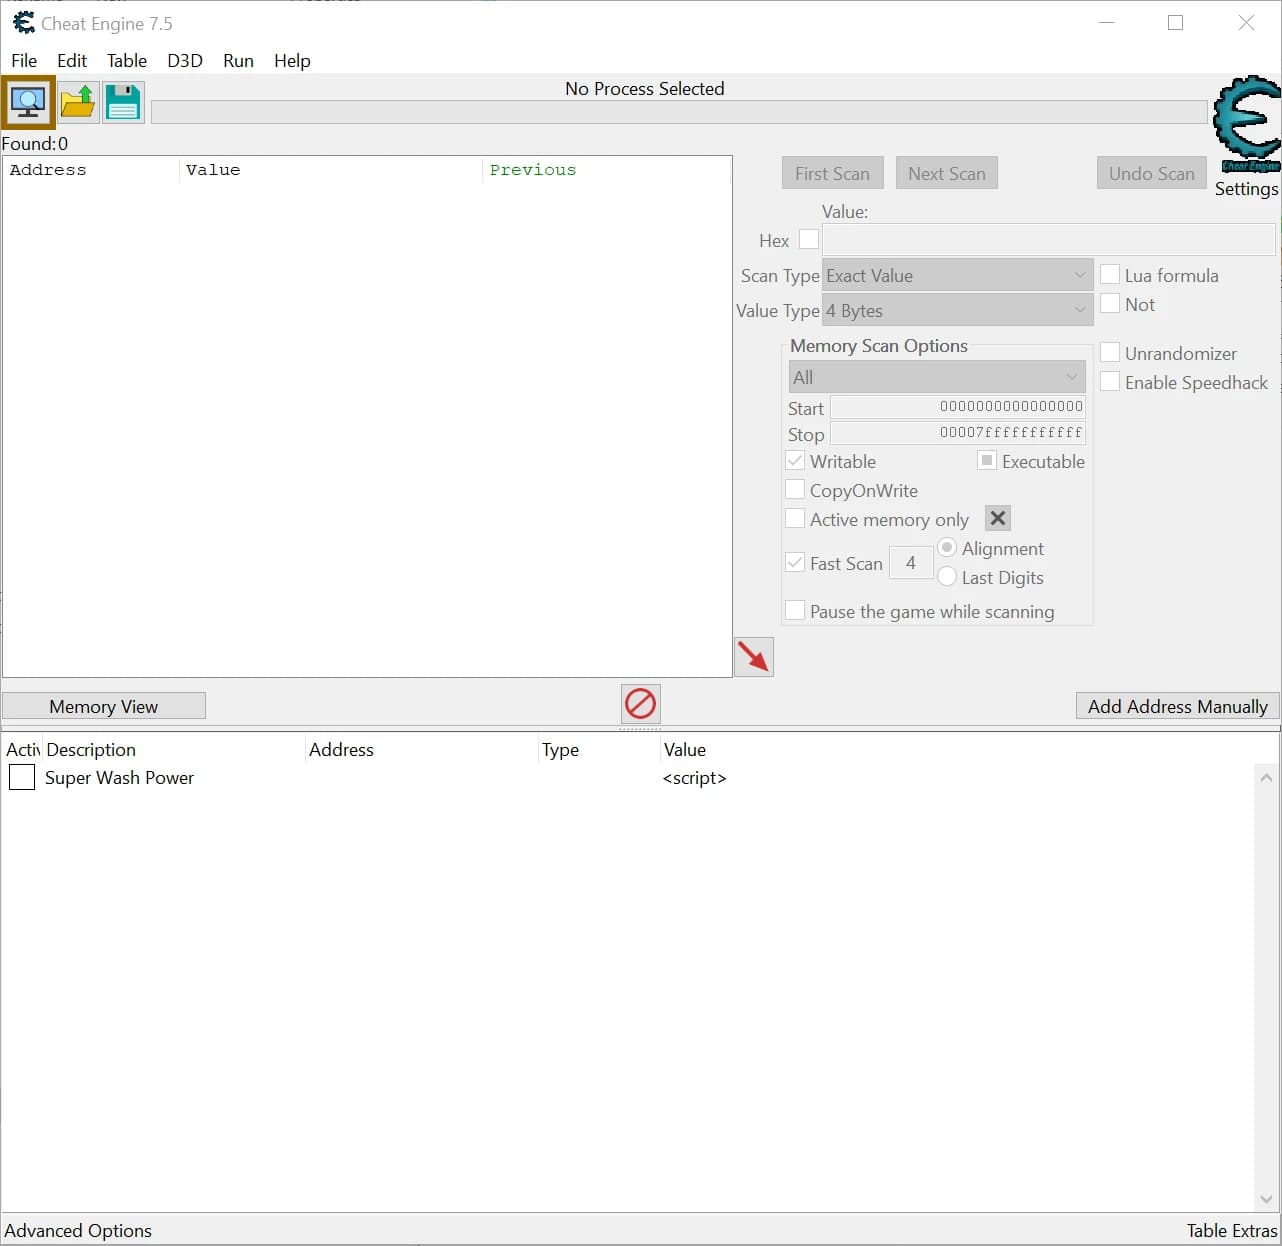1282x1246 pixels.
Task: Click the X next to Active memory only
Action: [x=998, y=518]
